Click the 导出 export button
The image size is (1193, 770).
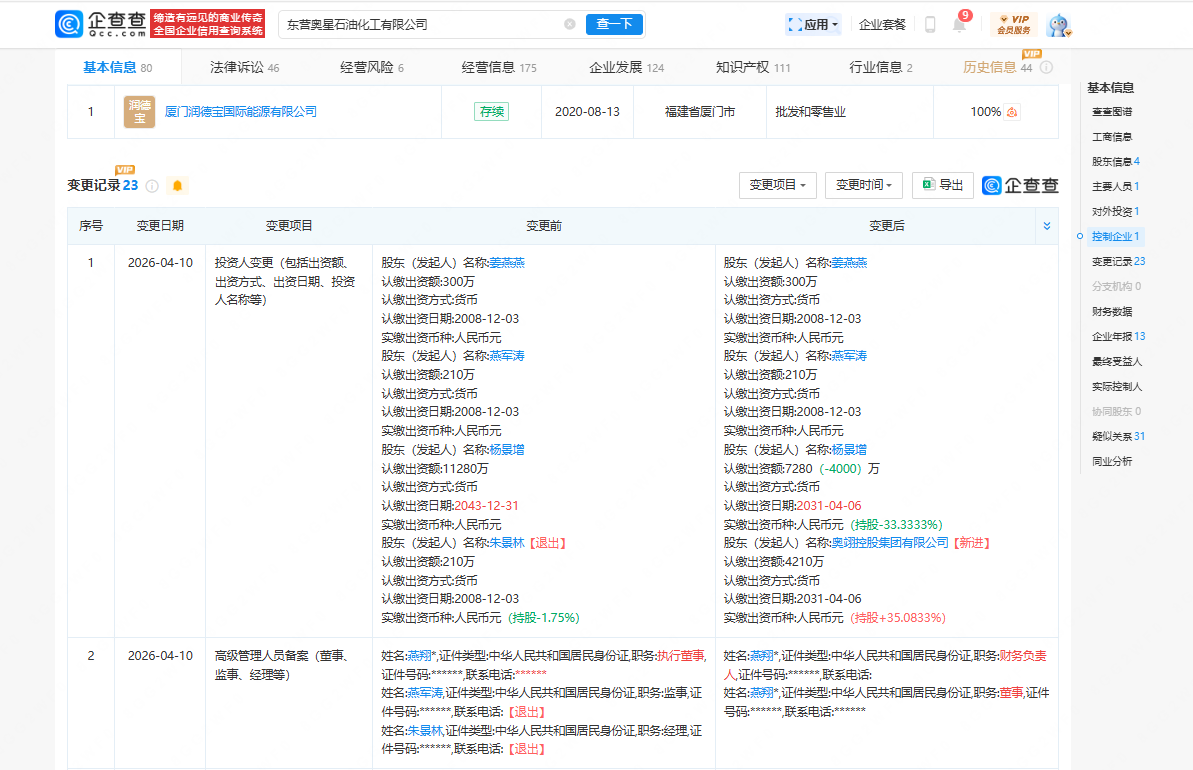(942, 185)
